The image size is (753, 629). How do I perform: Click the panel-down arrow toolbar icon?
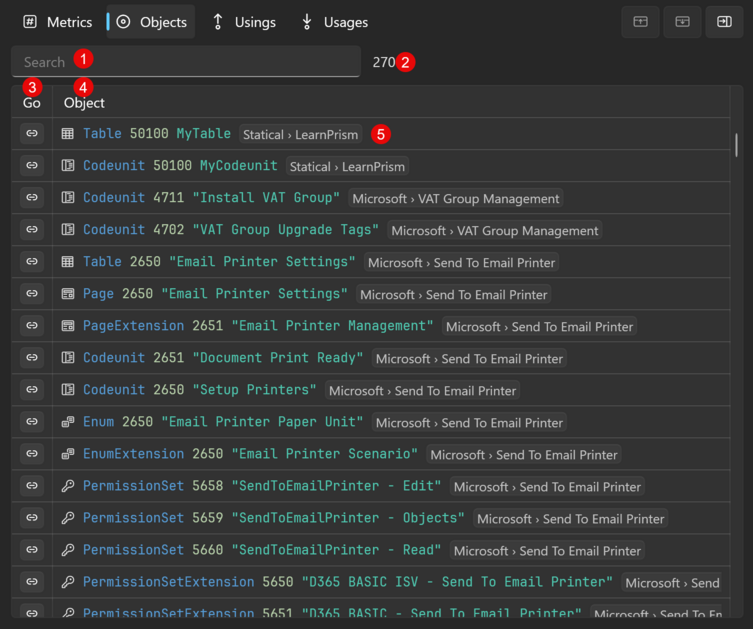(x=682, y=22)
